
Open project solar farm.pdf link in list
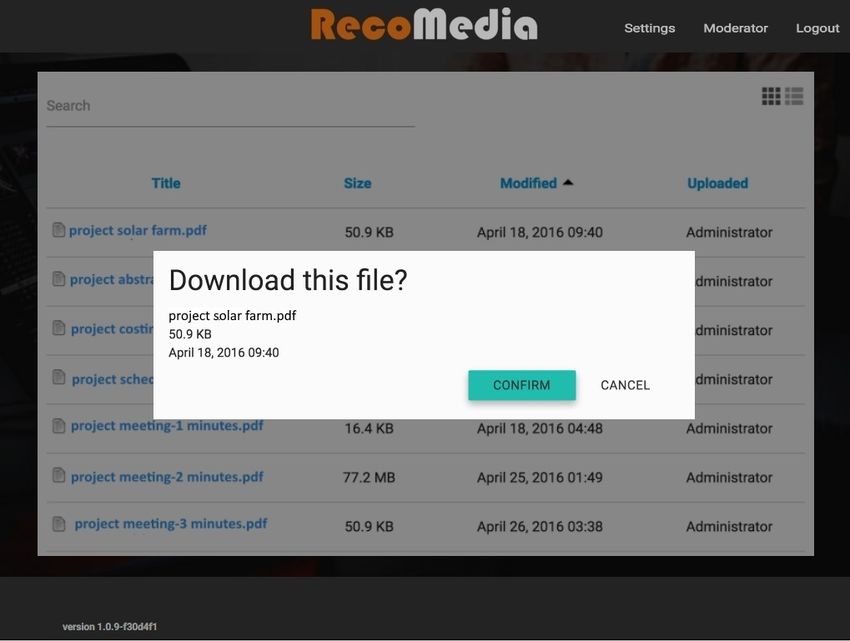point(138,230)
